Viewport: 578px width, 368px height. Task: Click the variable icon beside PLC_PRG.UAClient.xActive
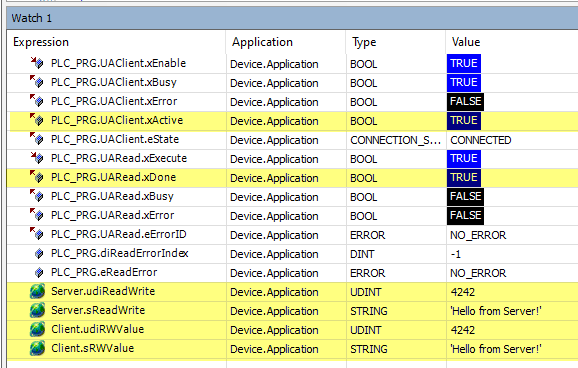click(x=37, y=120)
